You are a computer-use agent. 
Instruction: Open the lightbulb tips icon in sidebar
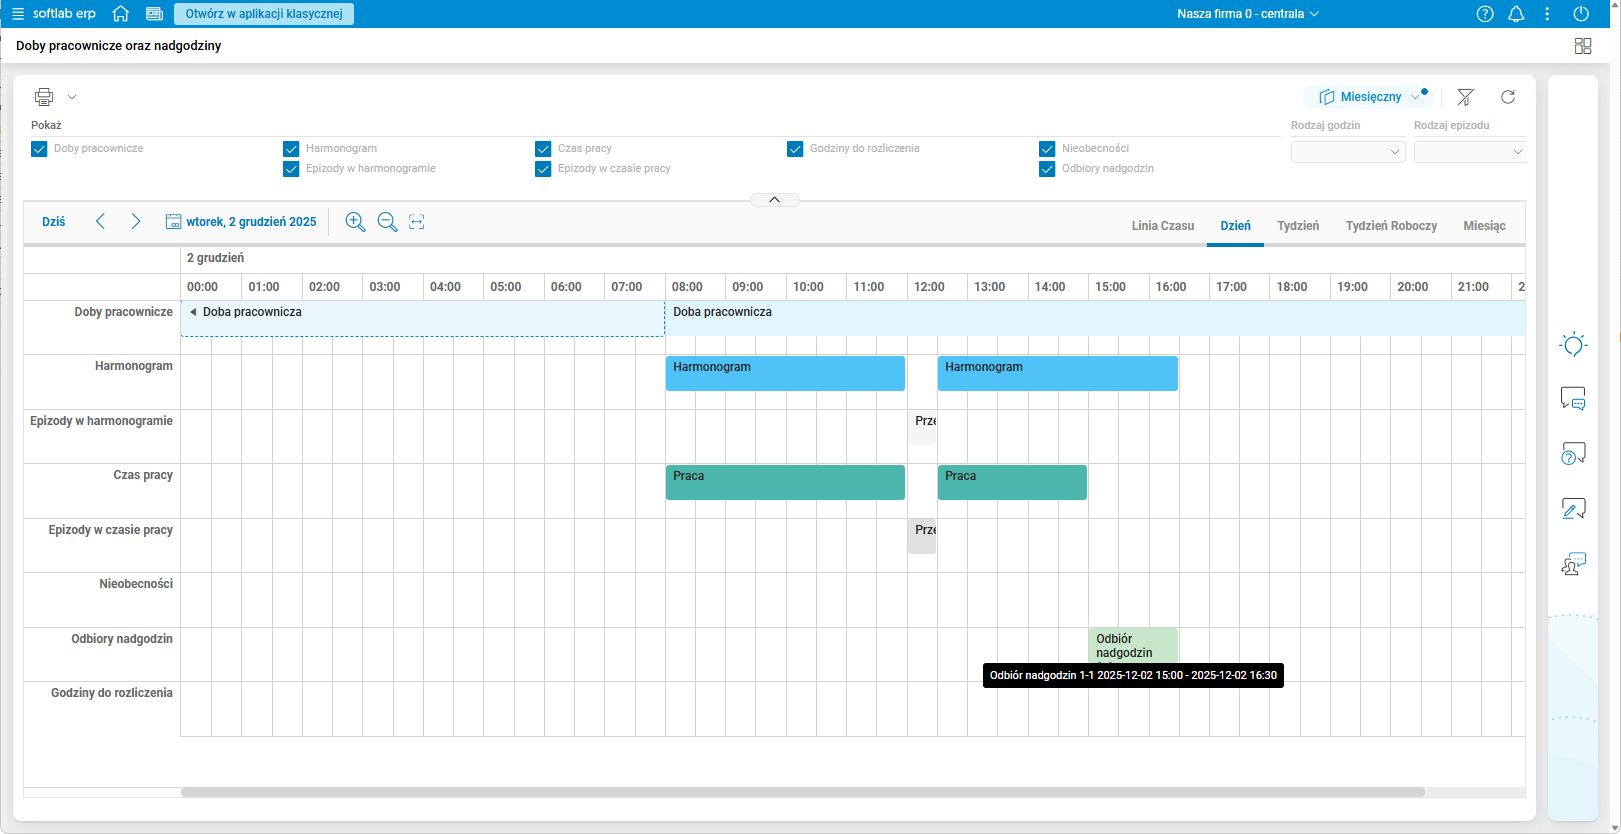pos(1573,345)
